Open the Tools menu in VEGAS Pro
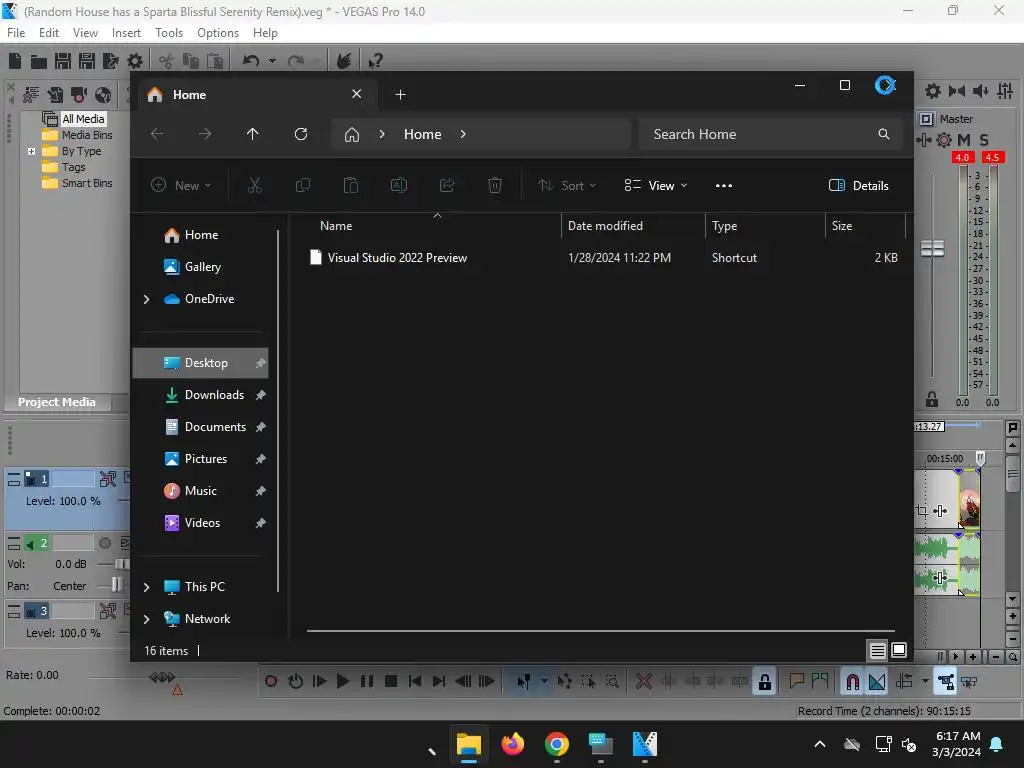This screenshot has width=1024, height=768. [169, 33]
